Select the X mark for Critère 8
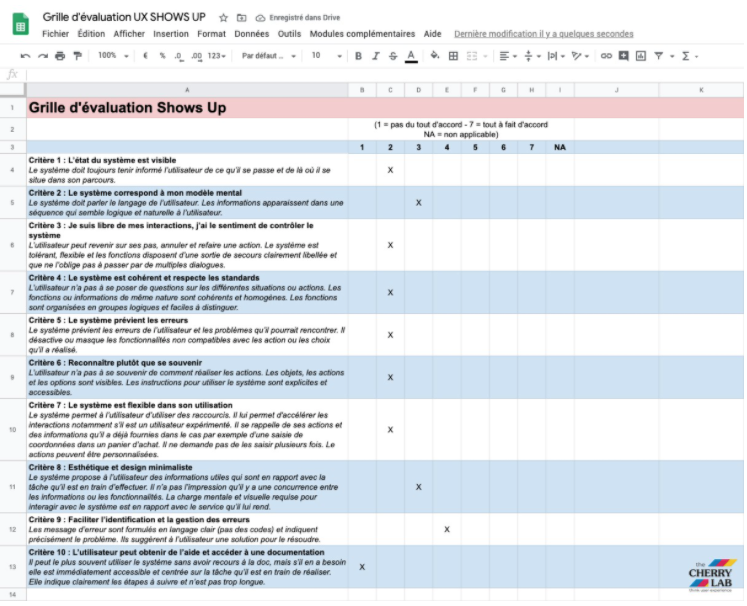Image resolution: width=747 pixels, height=606 pixels. (418, 487)
